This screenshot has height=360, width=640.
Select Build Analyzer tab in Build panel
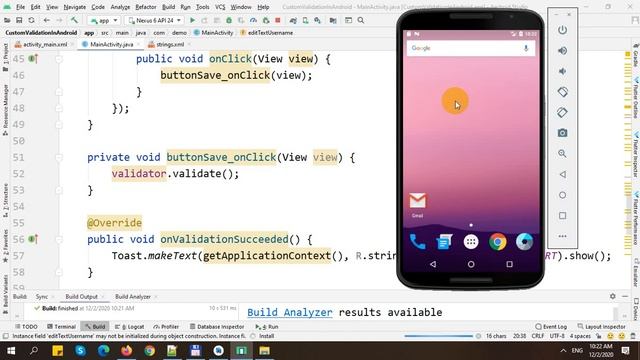coord(133,297)
